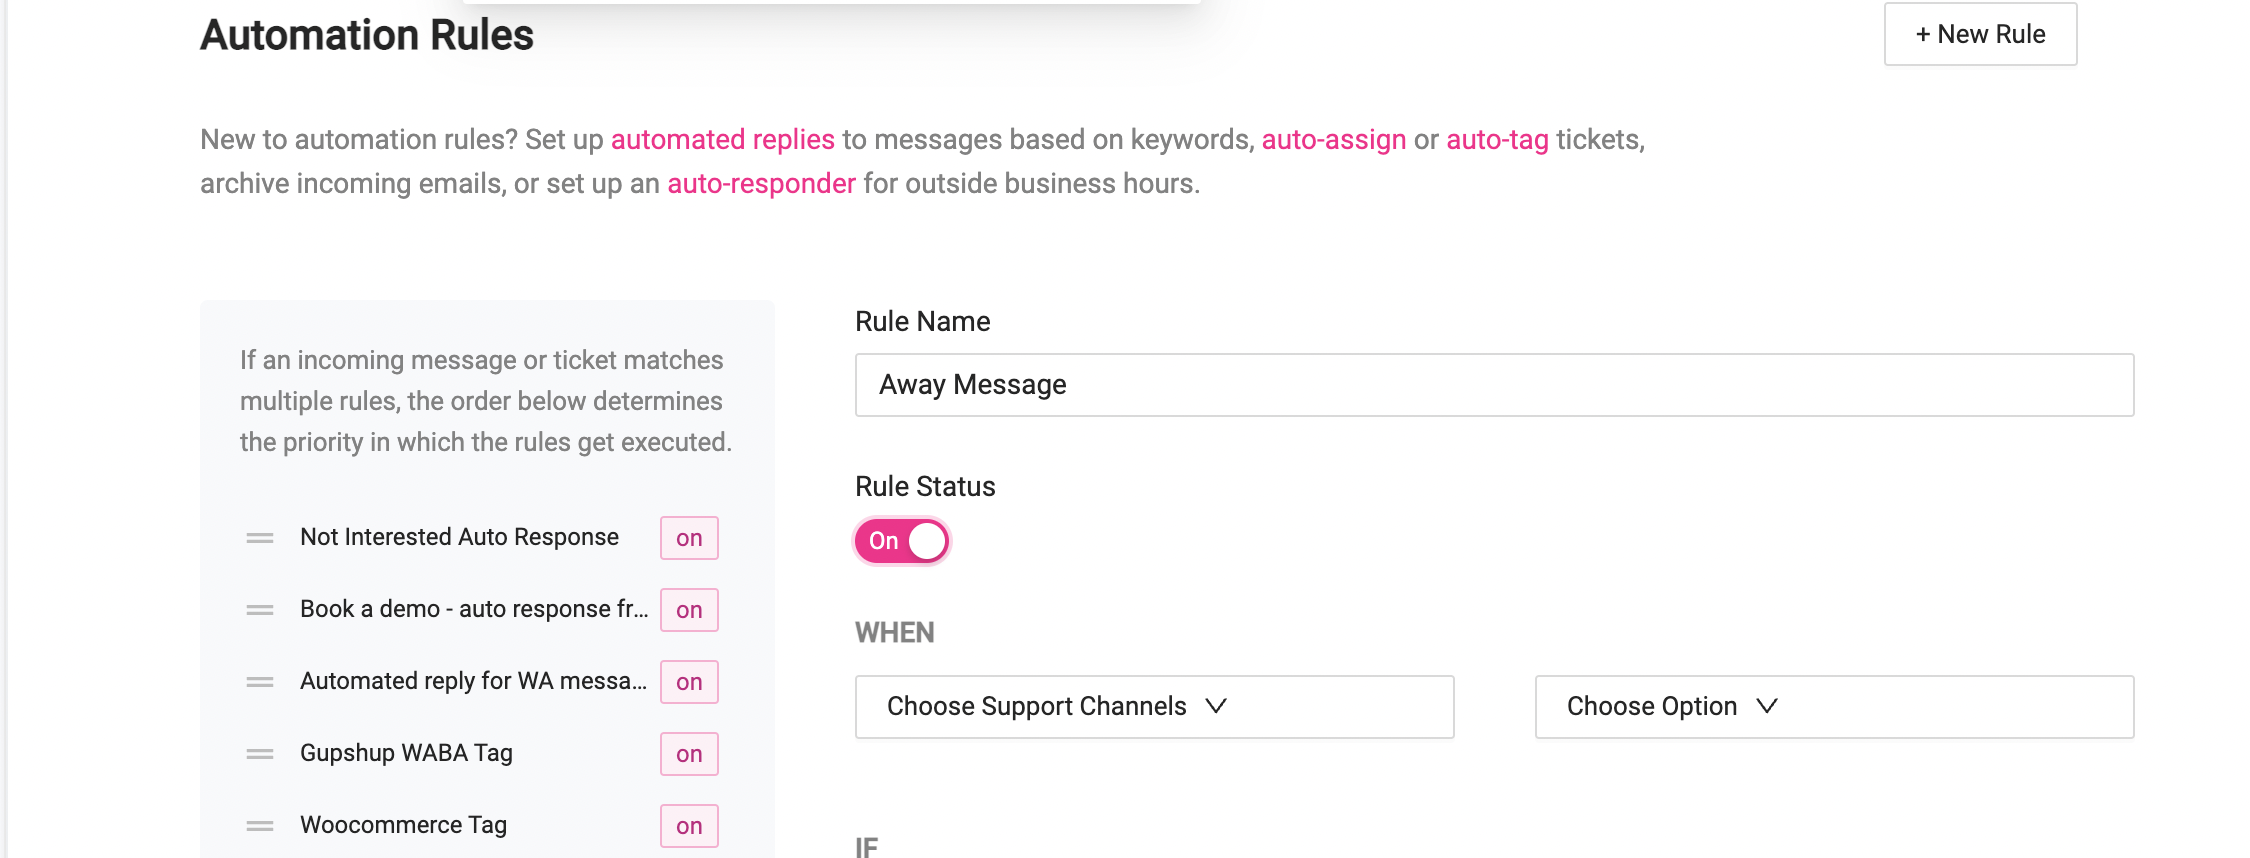Toggle Woocommerce Tag on badge
The height and width of the screenshot is (858, 2250).
coord(689,826)
